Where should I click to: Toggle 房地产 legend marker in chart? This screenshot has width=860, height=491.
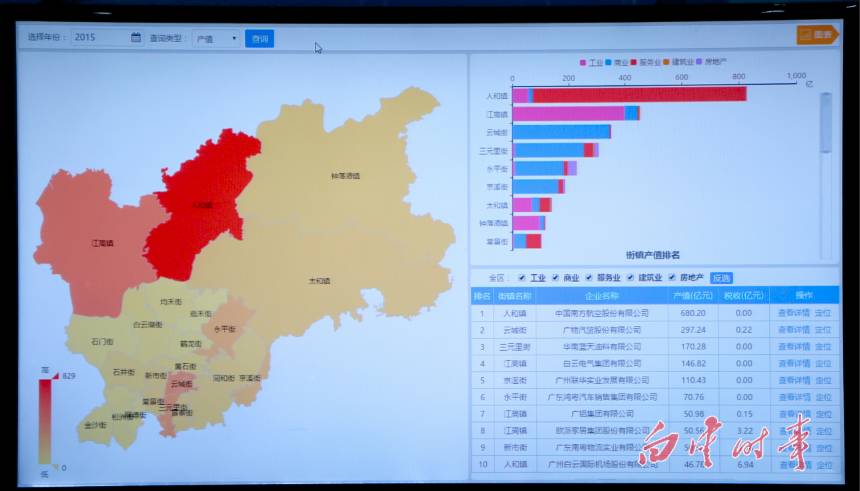coord(699,62)
